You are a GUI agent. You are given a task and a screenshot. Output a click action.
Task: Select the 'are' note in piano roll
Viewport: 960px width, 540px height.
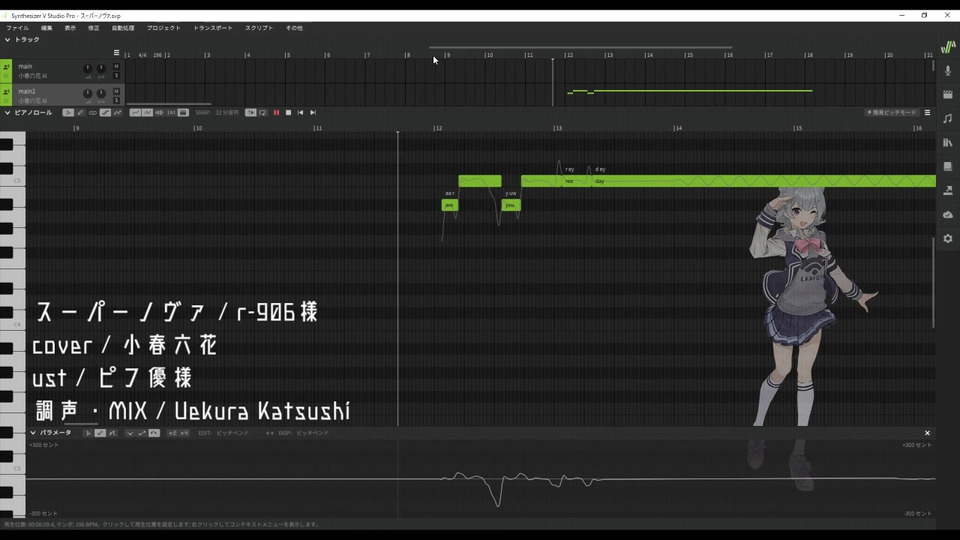coord(449,205)
